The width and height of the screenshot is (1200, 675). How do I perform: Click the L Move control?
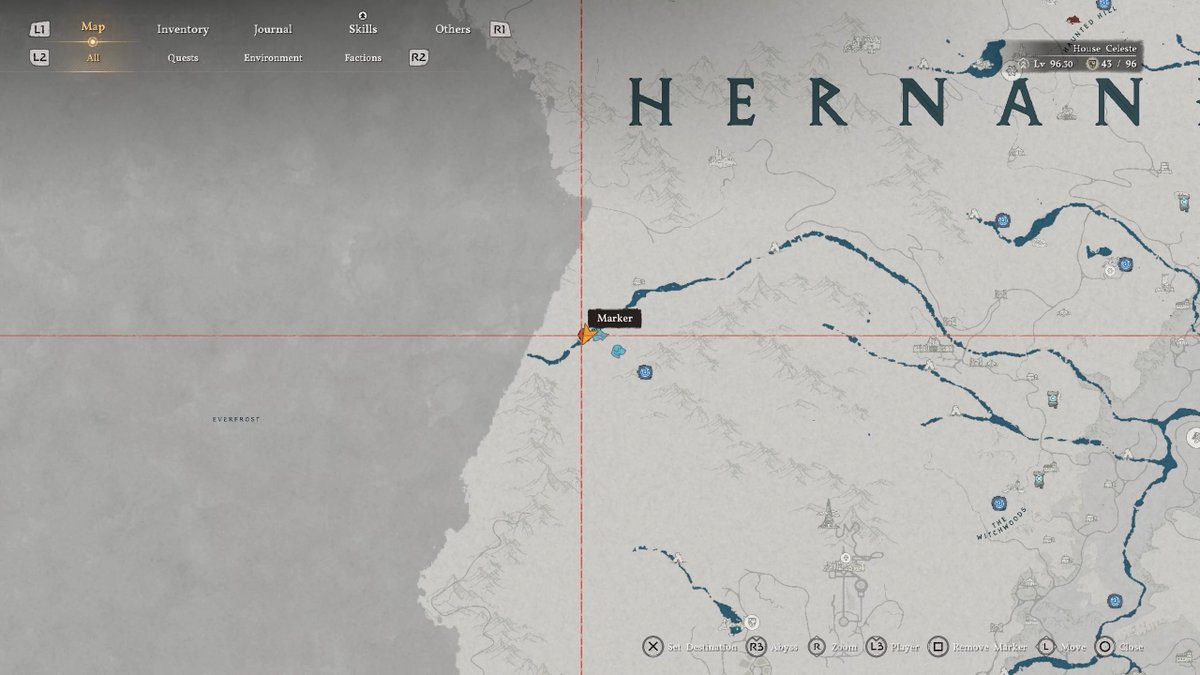pyautogui.click(x=1062, y=647)
